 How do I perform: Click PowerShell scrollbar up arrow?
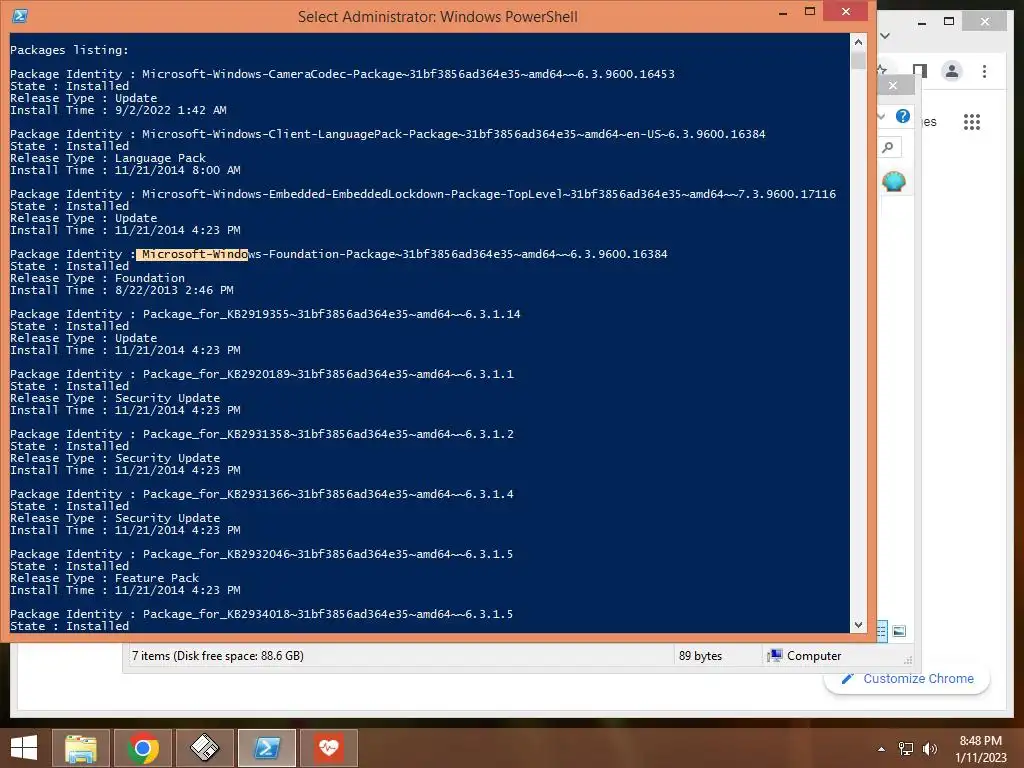(x=858, y=42)
